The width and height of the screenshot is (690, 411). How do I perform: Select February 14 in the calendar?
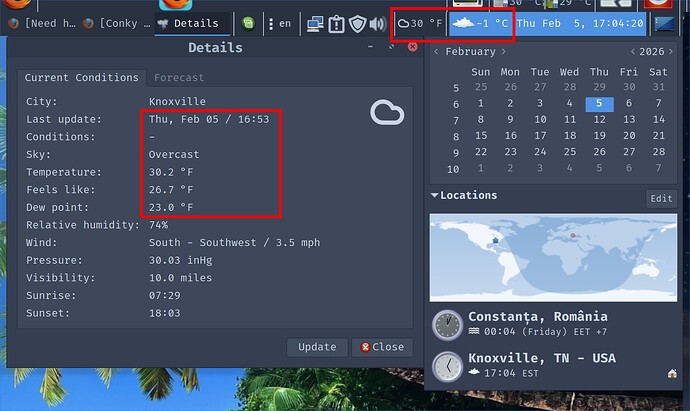(x=658, y=119)
